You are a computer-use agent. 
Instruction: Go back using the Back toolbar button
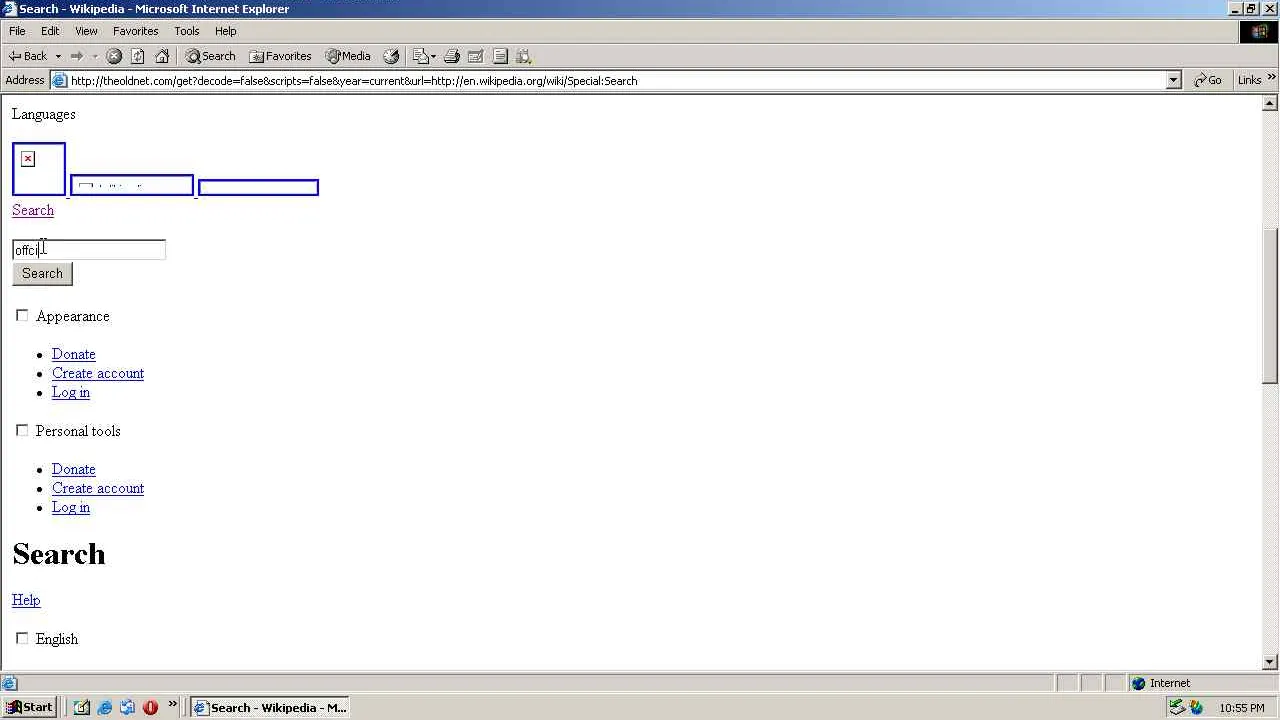point(27,56)
